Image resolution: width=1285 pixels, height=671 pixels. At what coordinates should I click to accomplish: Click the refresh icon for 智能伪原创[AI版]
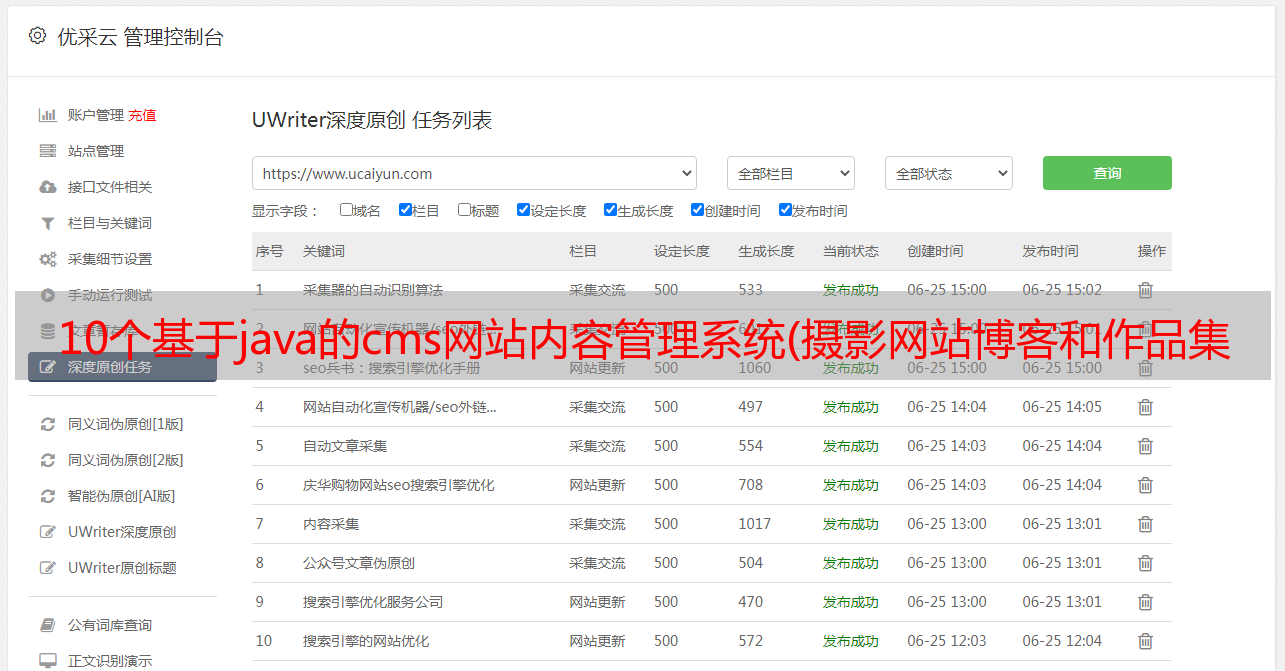tap(47, 496)
